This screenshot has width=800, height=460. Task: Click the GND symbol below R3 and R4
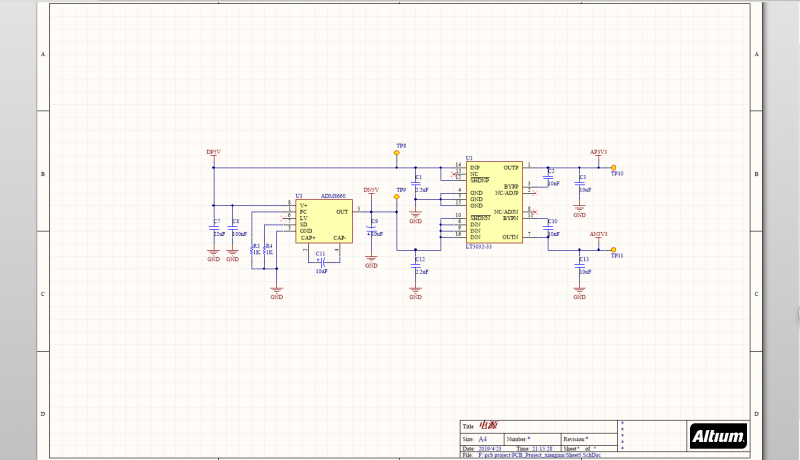point(277,294)
